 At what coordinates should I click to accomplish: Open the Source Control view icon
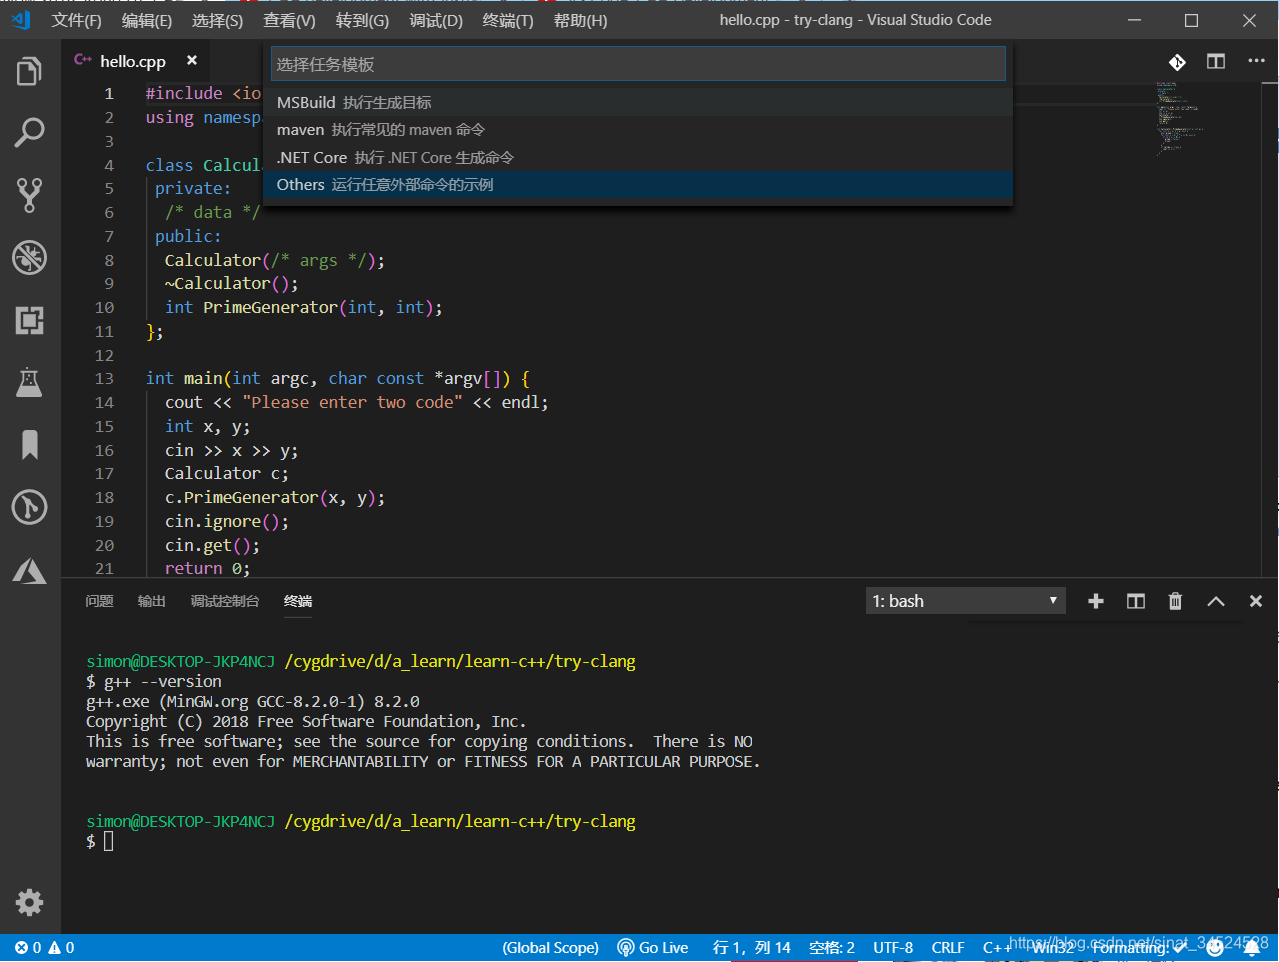tap(29, 195)
